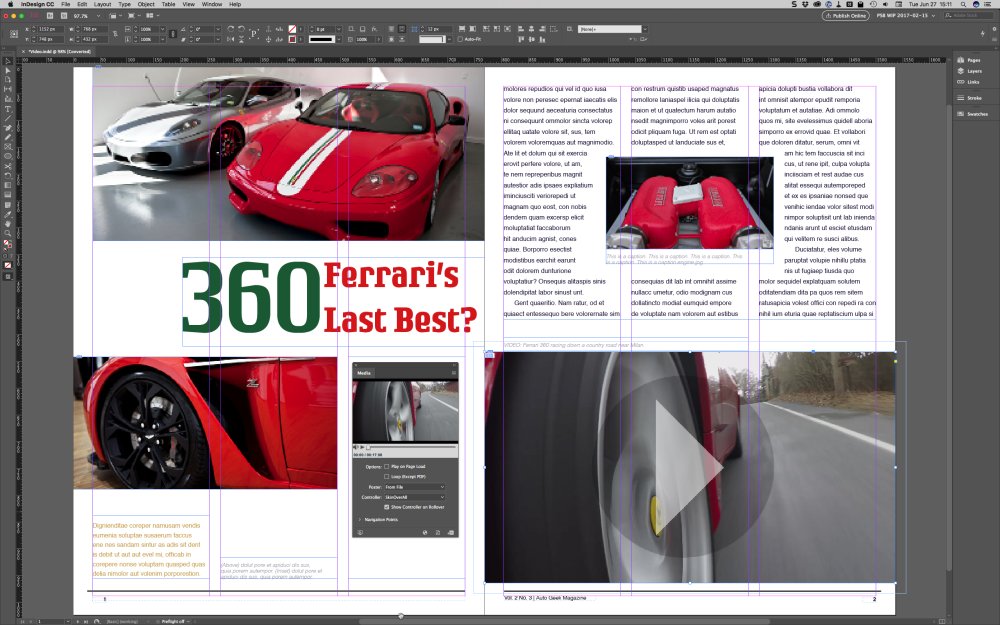The image size is (1000, 625).
Task: Click constrain proportions chain icon for width and height
Action: point(115,34)
